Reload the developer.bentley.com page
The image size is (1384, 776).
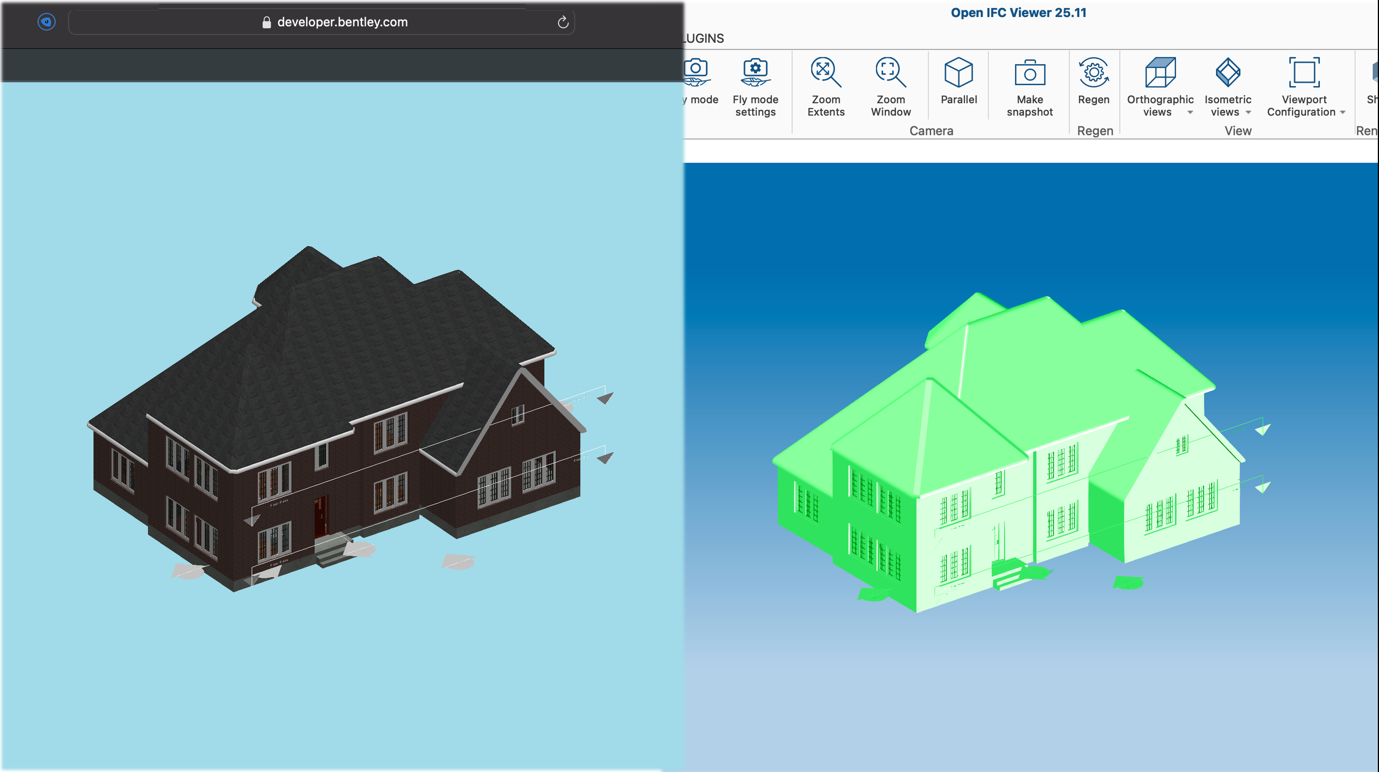(x=563, y=22)
